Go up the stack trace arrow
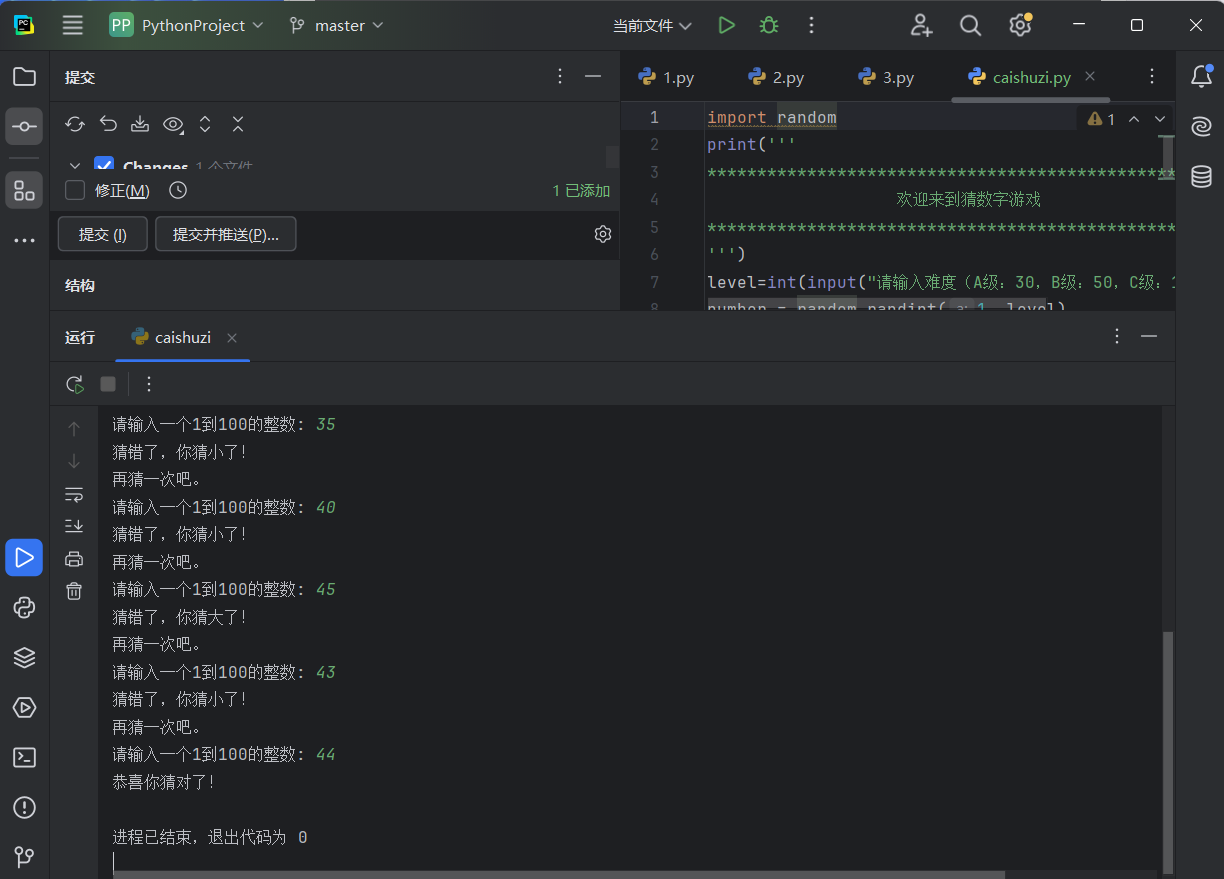Screen dimensions: 1224x879 (x=74, y=428)
